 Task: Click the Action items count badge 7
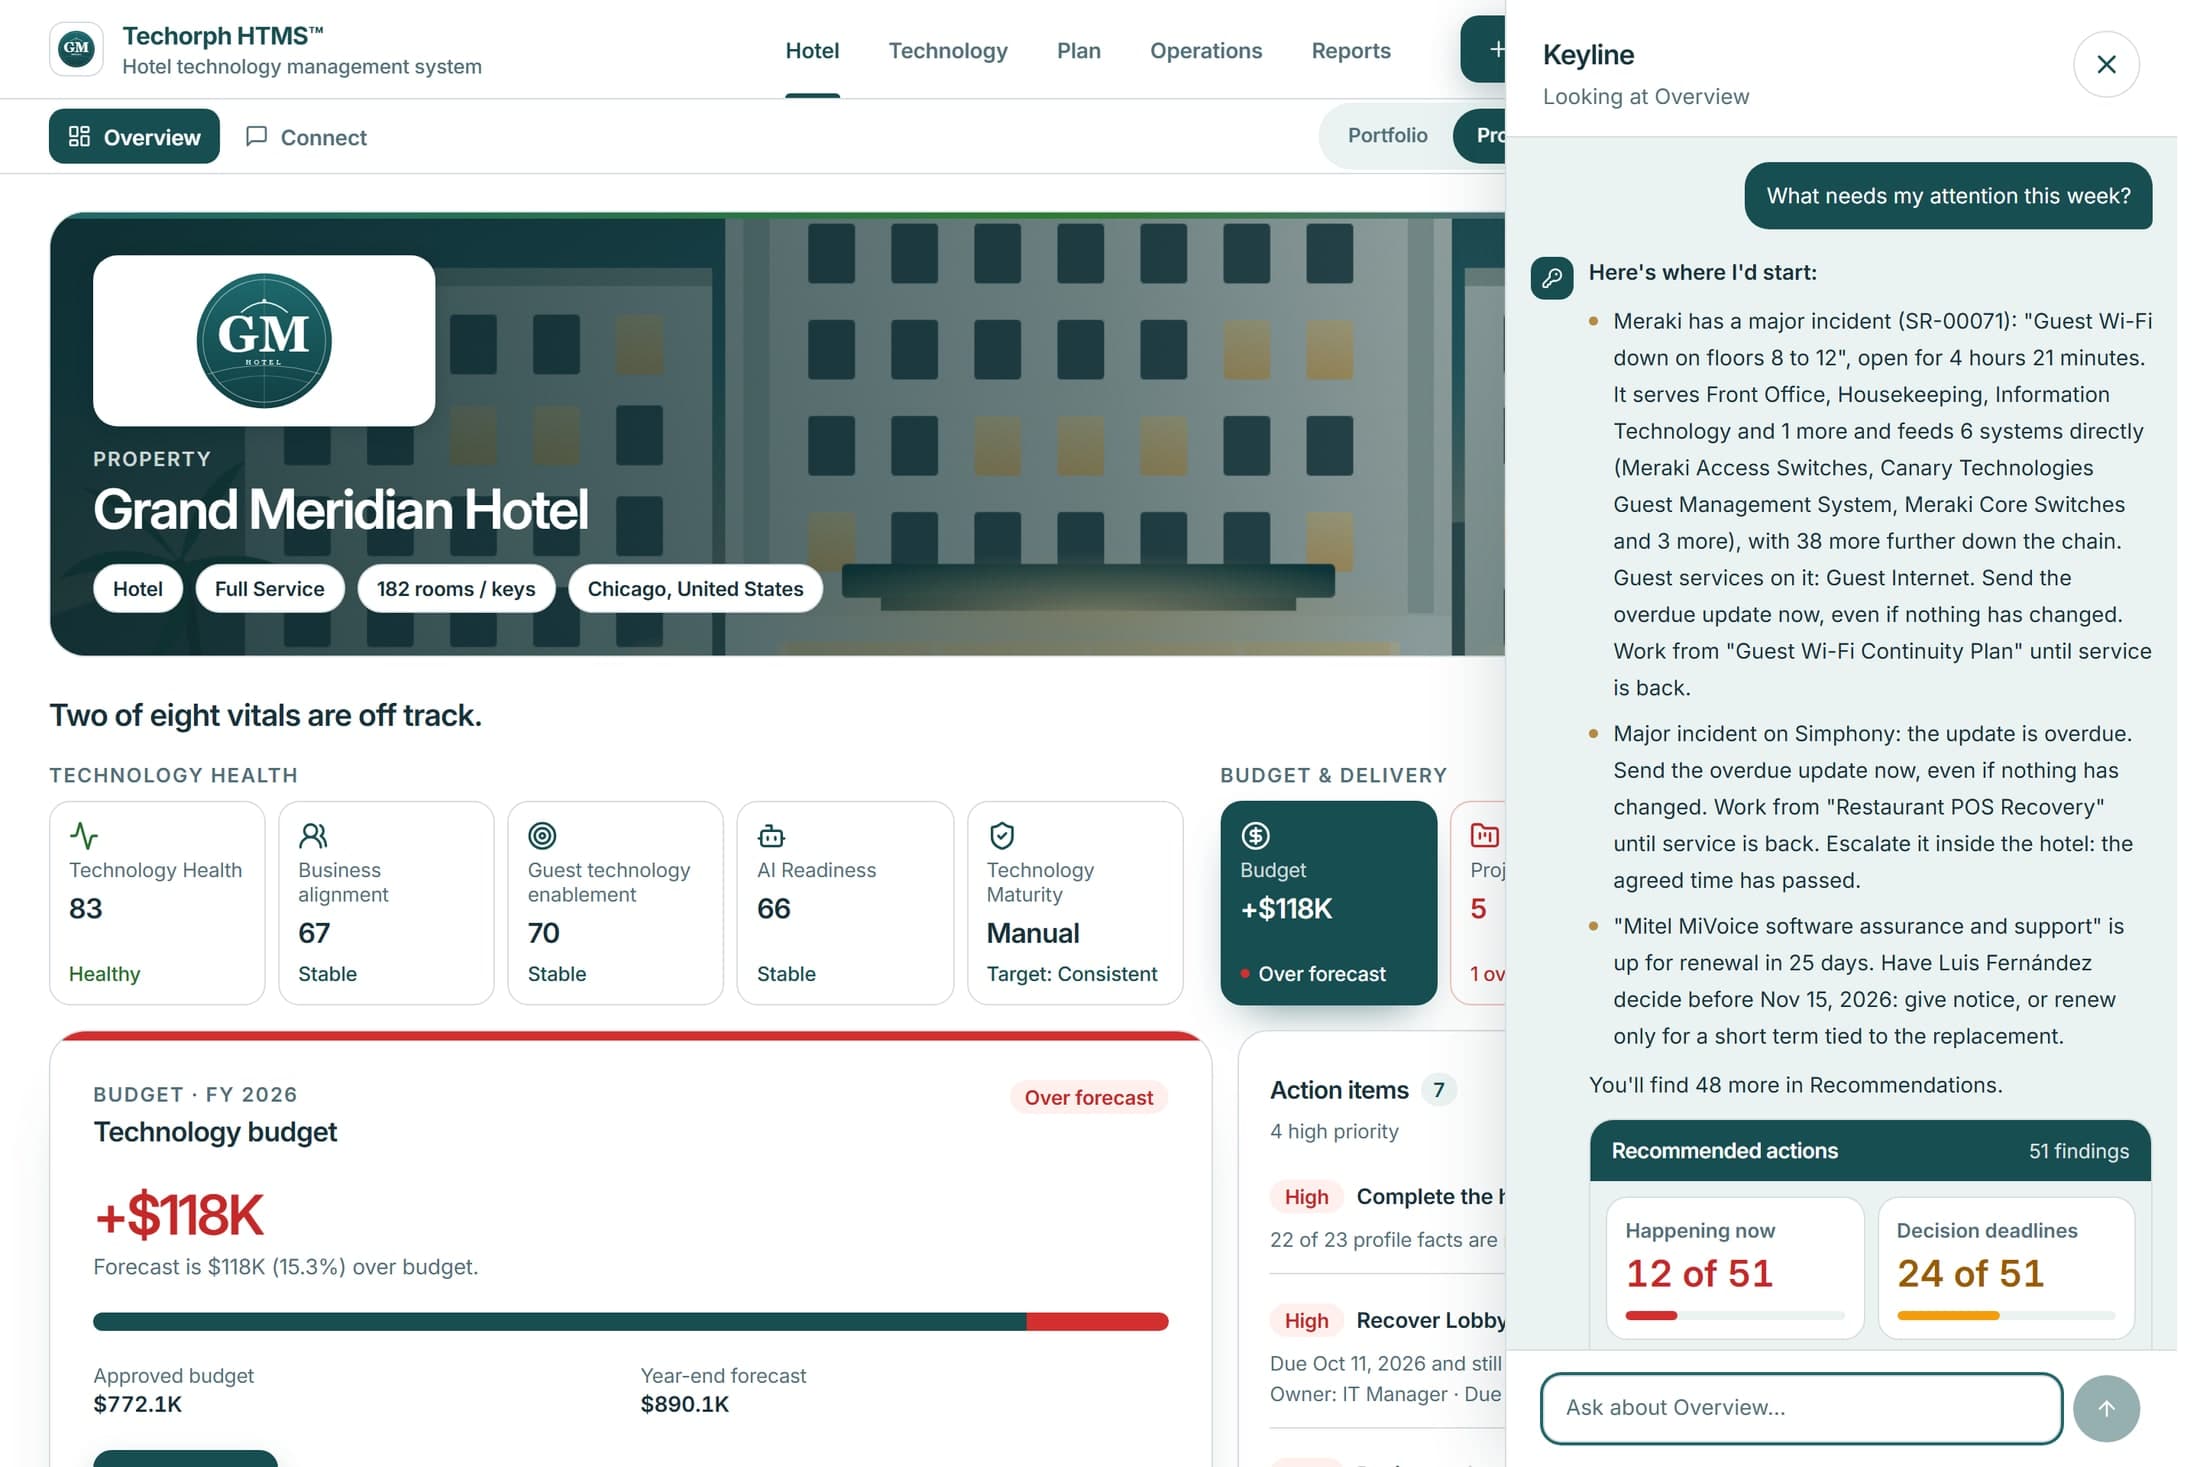point(1438,1090)
